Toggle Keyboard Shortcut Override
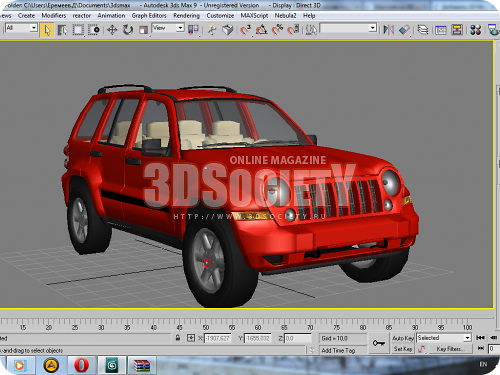 [x=228, y=30]
